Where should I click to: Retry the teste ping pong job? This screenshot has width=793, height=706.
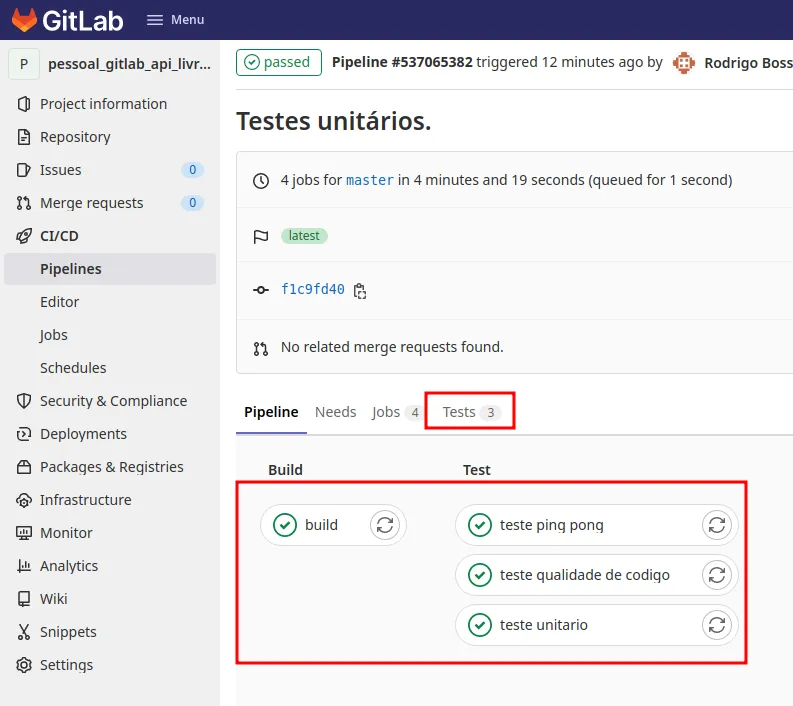pyautogui.click(x=717, y=525)
